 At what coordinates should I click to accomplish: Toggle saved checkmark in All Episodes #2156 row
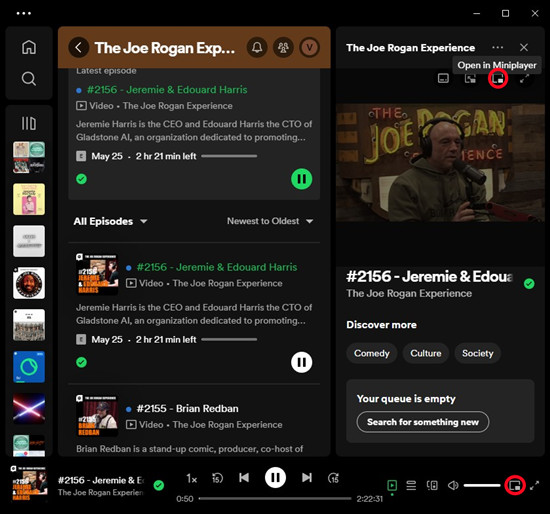[x=81, y=362]
